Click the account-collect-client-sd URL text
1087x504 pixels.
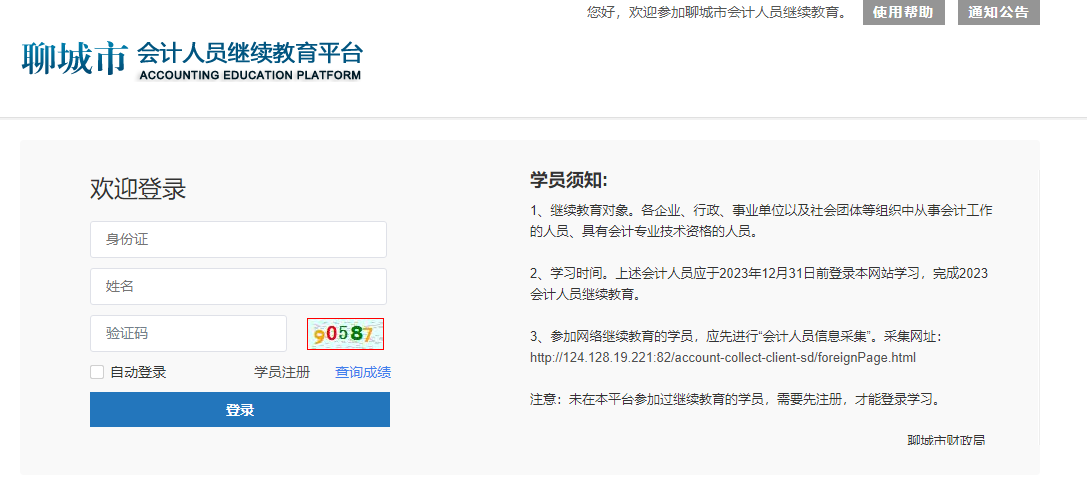coord(722,357)
